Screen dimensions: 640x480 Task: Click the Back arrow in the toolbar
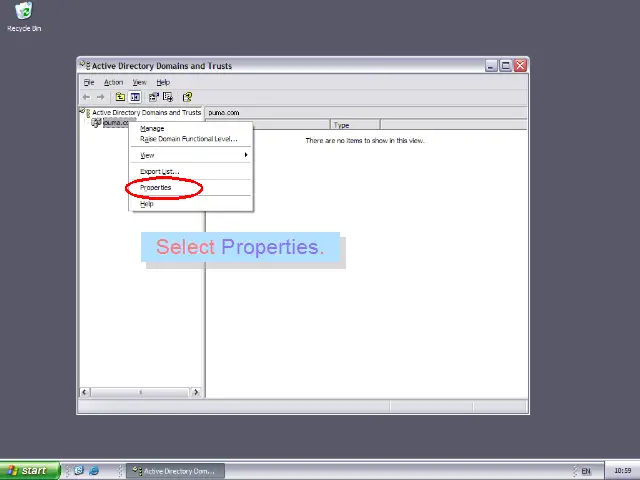coord(87,97)
